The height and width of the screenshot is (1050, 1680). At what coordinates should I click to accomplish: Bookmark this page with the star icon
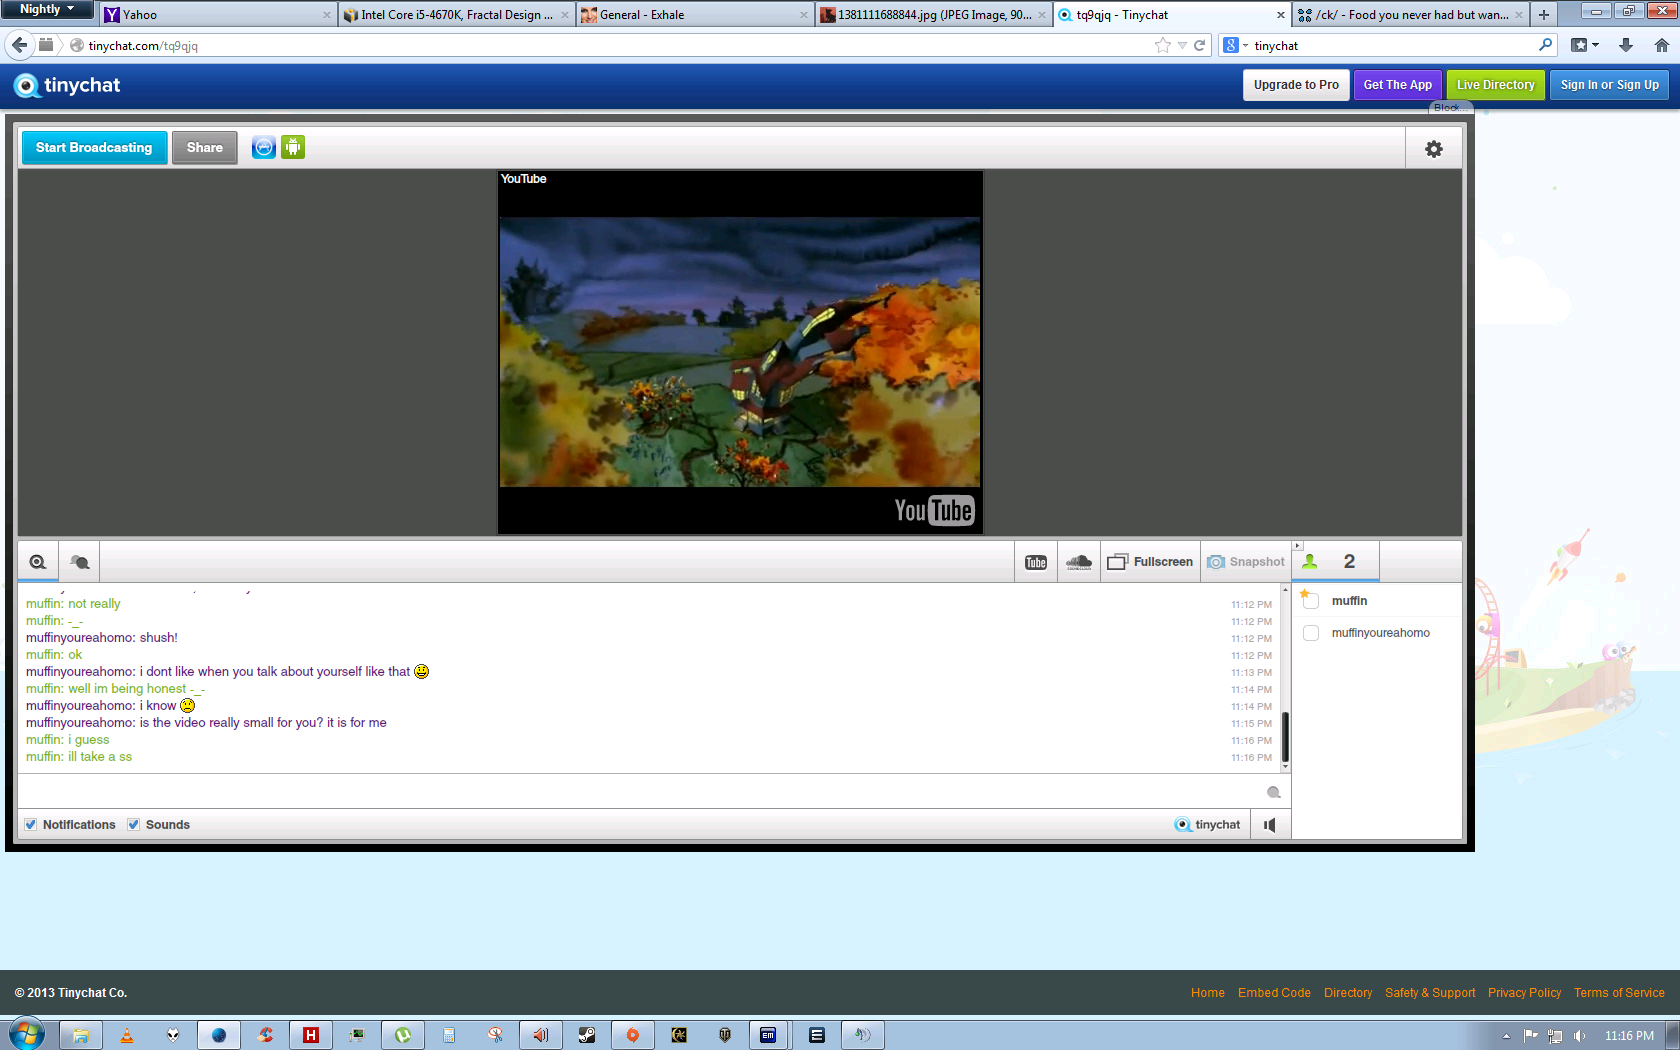coord(1162,45)
